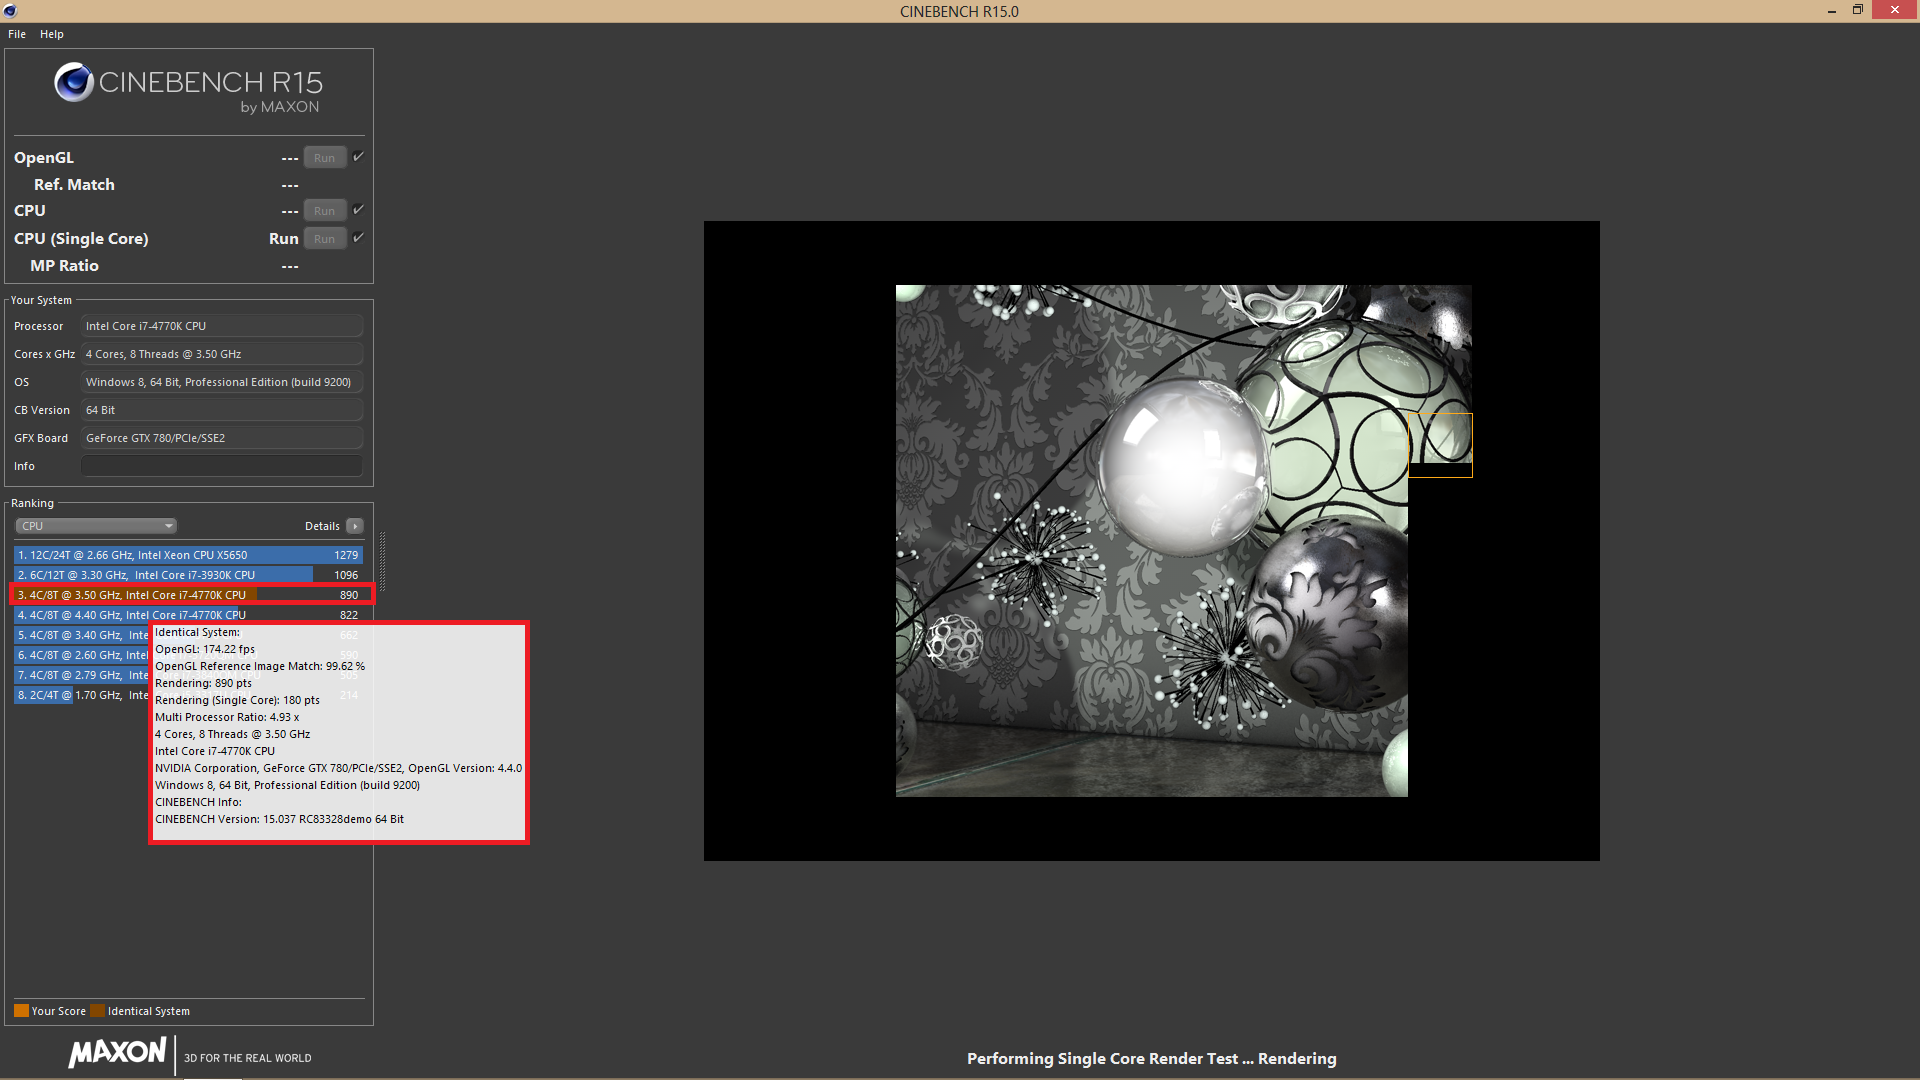Click the CB Version field 64 Bit
1920x1080 pixels.
pyautogui.click(x=222, y=410)
